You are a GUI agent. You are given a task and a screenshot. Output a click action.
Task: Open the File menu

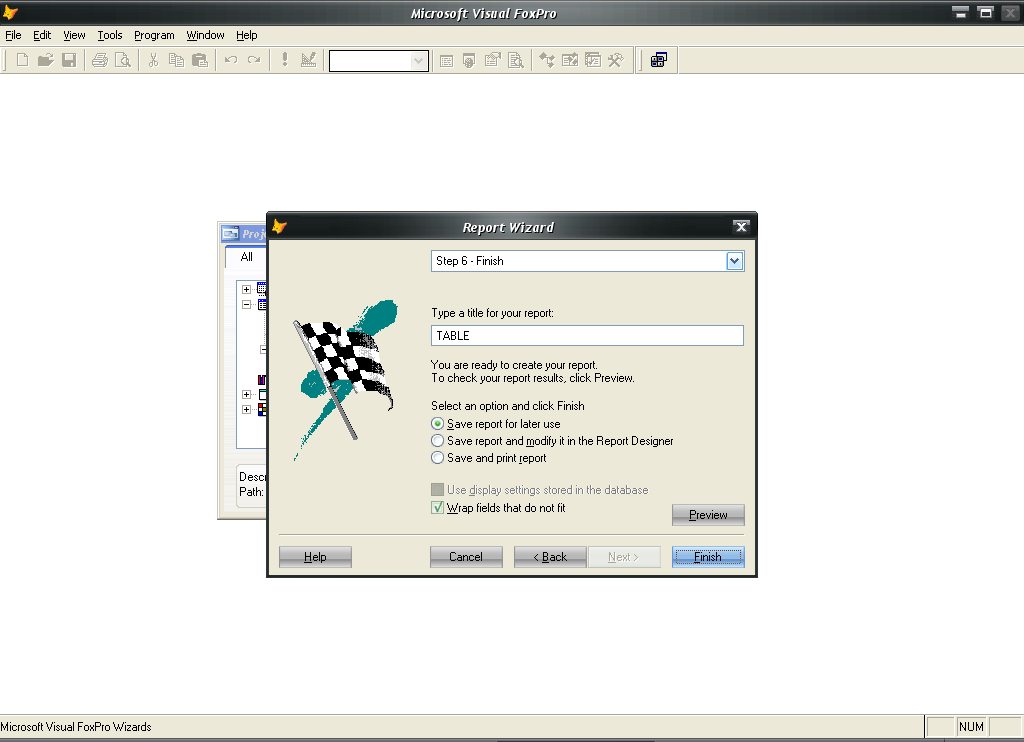[x=13, y=35]
